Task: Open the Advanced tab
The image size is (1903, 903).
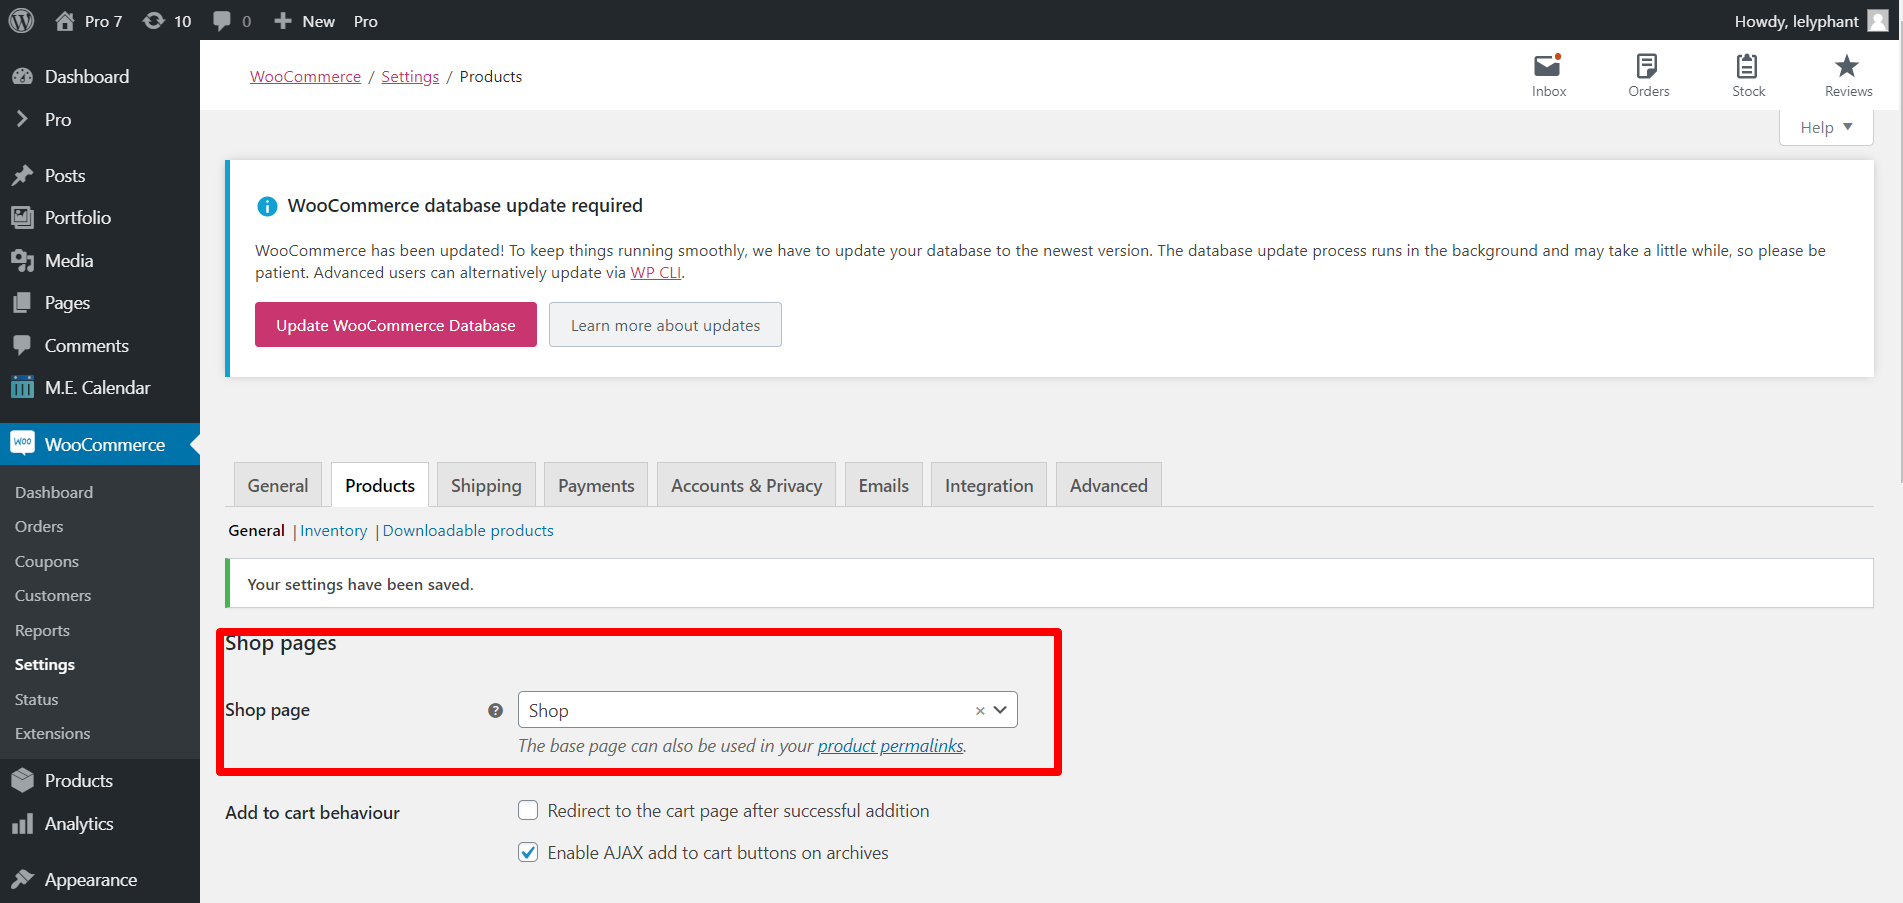Action: [1109, 485]
